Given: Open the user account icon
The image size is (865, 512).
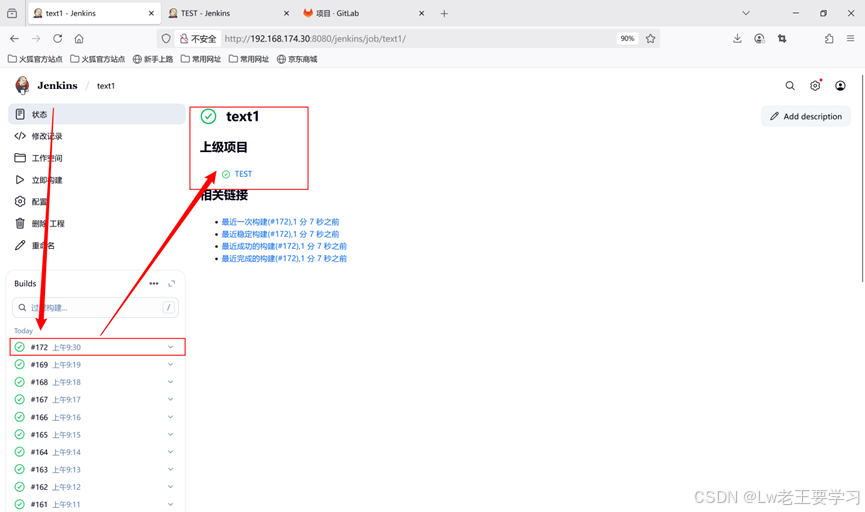Looking at the screenshot, I should (x=840, y=86).
